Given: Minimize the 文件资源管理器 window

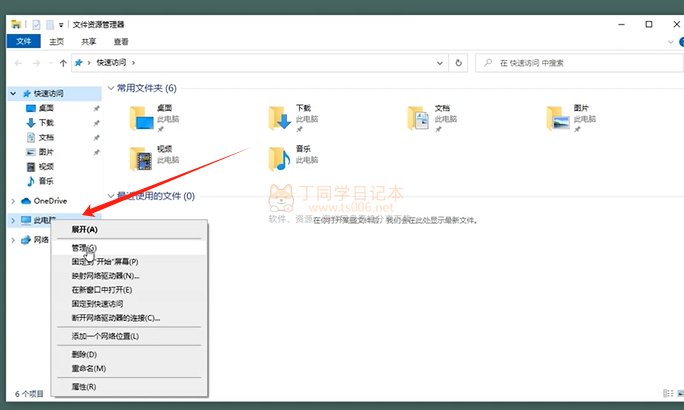Looking at the screenshot, I should (x=622, y=24).
